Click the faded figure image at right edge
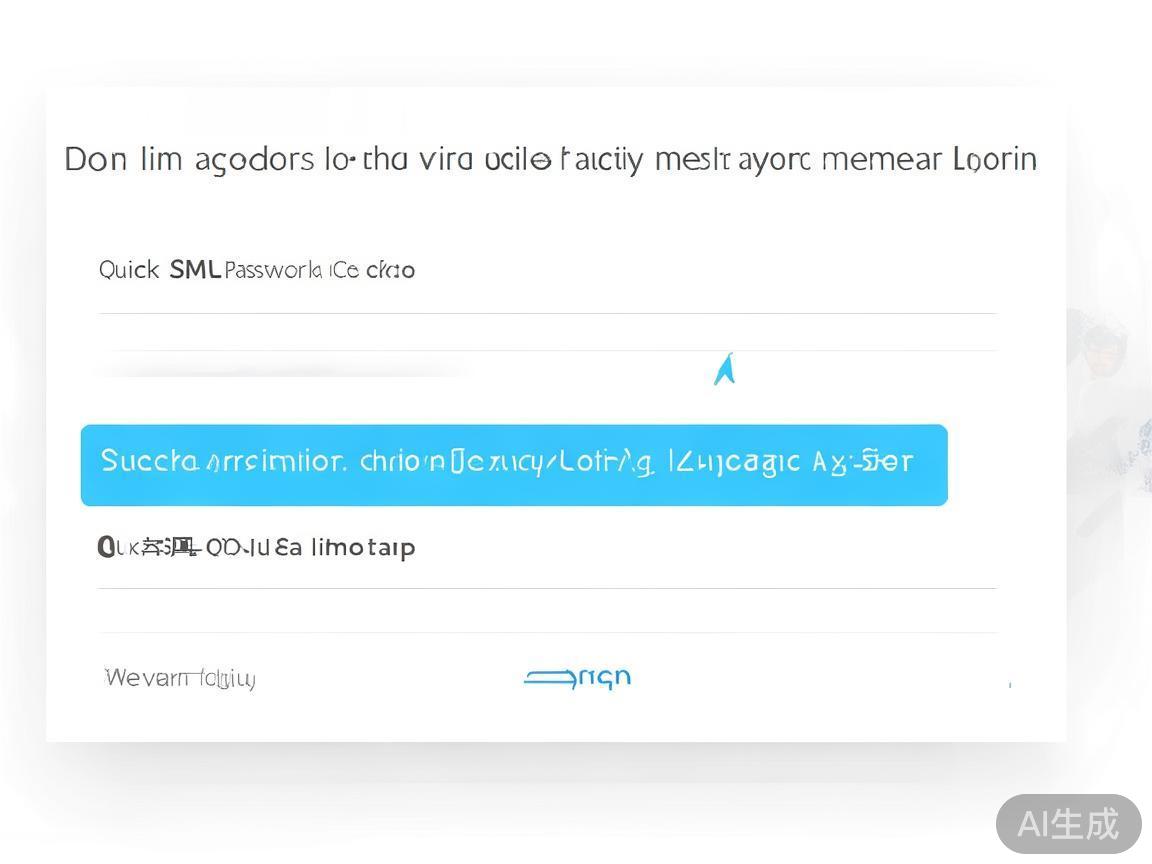Viewport: 1152px width, 864px height. click(1108, 411)
